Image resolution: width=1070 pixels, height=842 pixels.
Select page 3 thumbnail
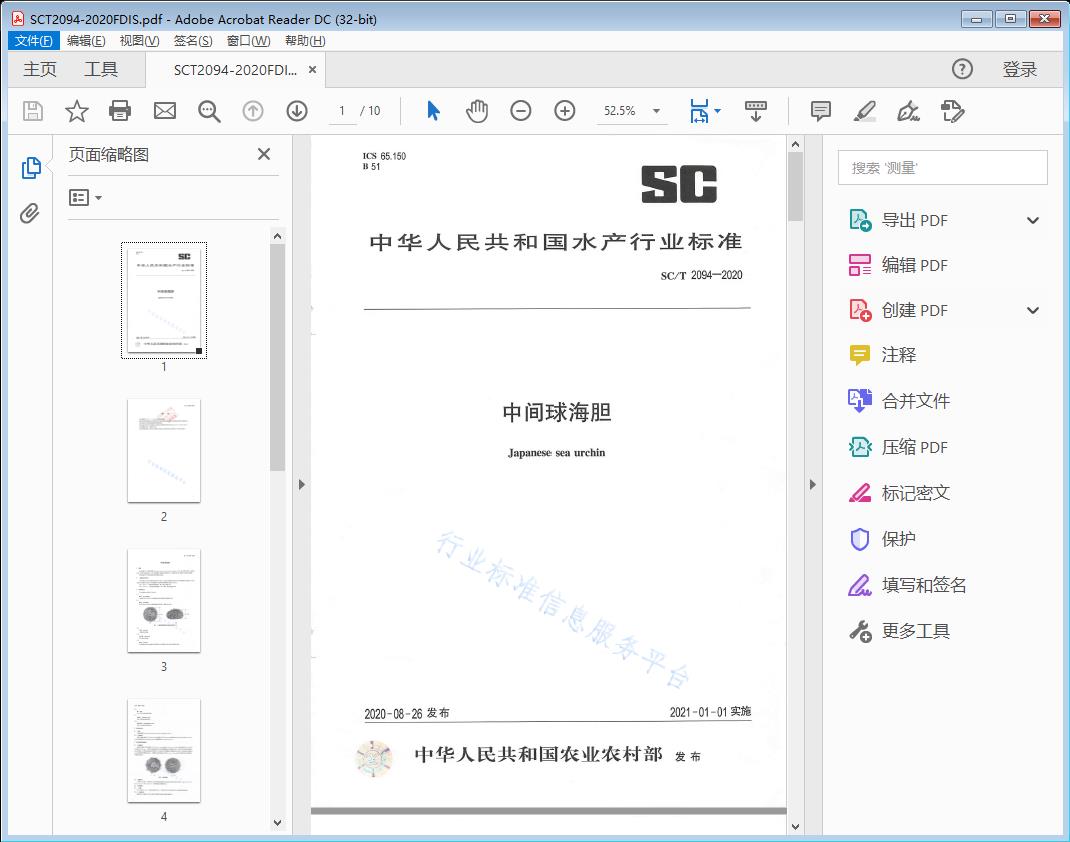click(164, 600)
